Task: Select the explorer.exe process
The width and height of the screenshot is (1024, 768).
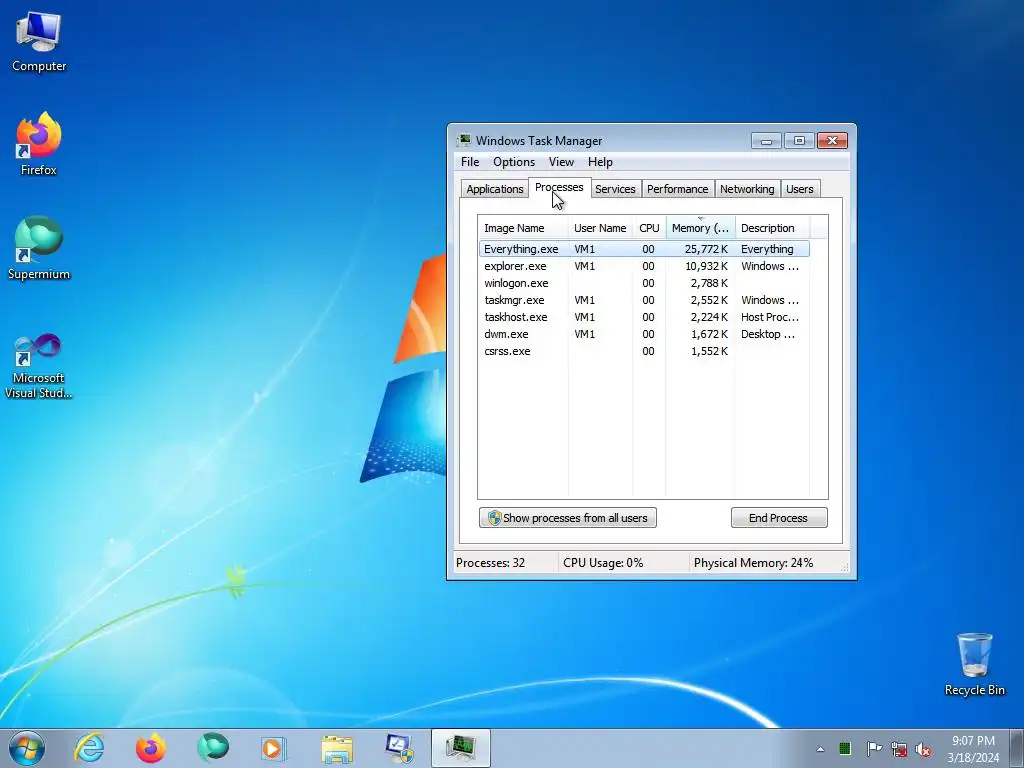Action: (644, 266)
